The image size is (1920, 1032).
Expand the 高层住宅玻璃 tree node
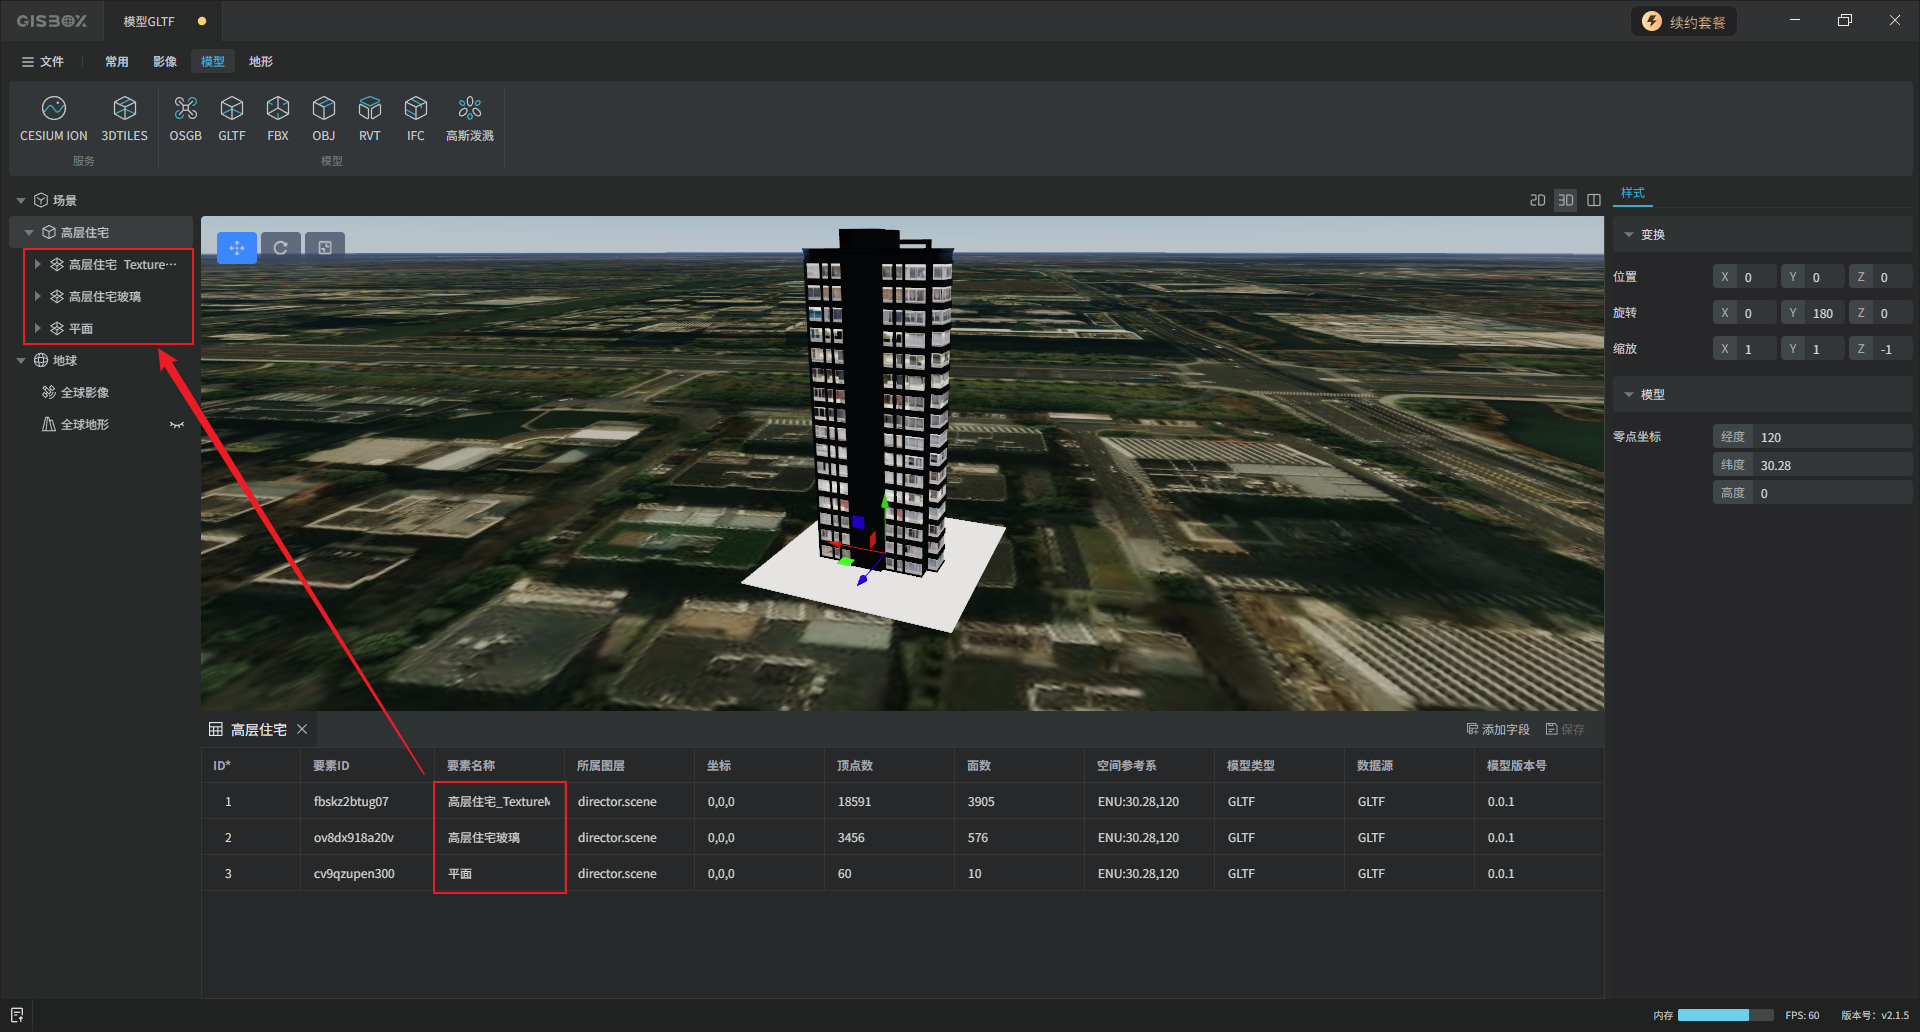[x=38, y=297]
